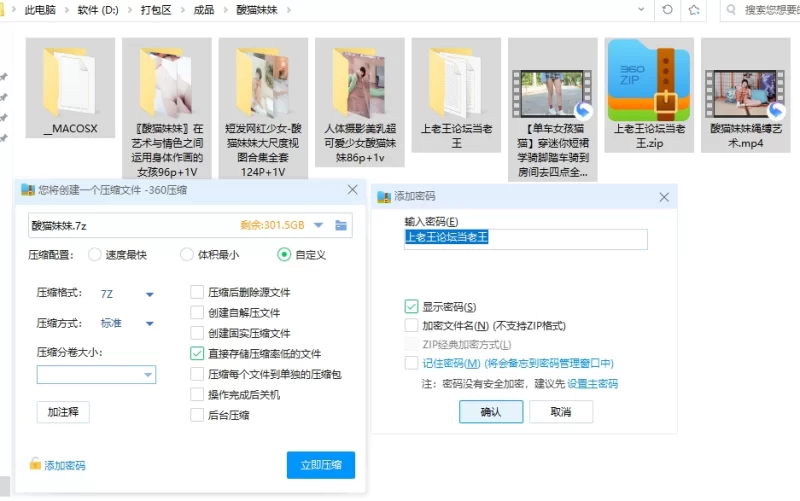This screenshot has width=800, height=501.
Task: Enable 操作完成后关机 checkbox
Action: 197,394
